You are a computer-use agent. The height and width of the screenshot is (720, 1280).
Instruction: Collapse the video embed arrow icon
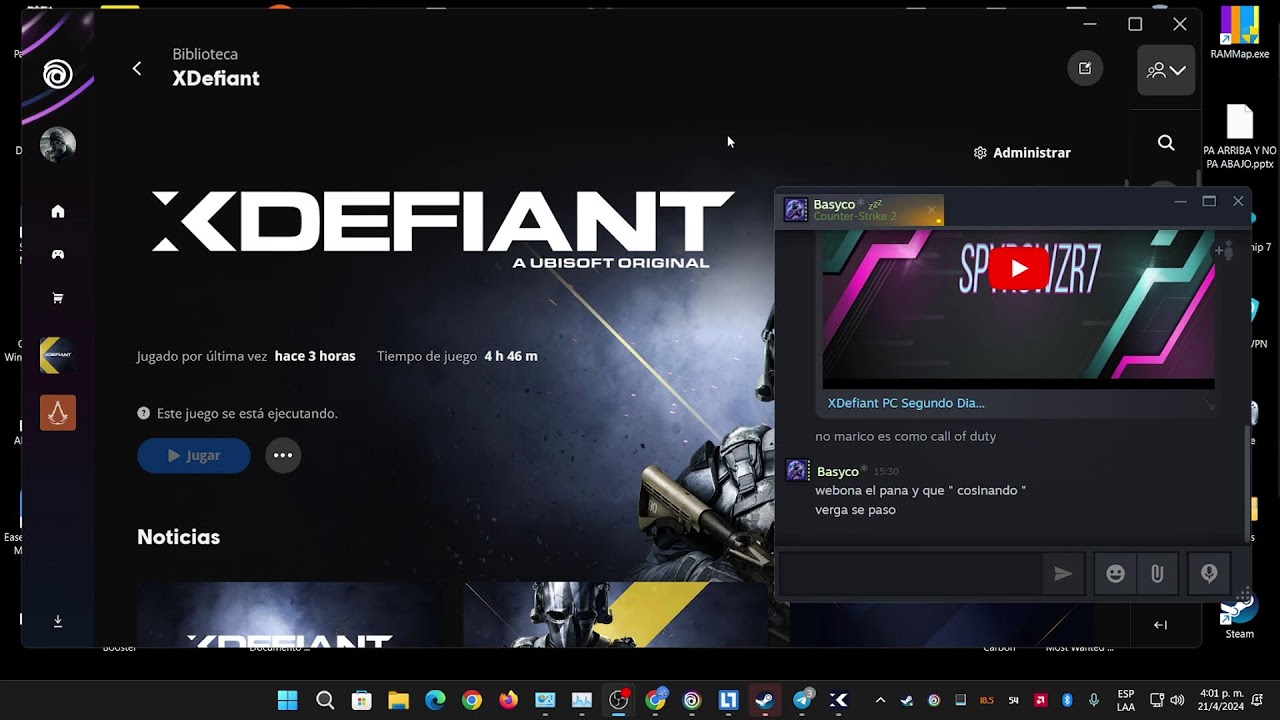point(1209,404)
